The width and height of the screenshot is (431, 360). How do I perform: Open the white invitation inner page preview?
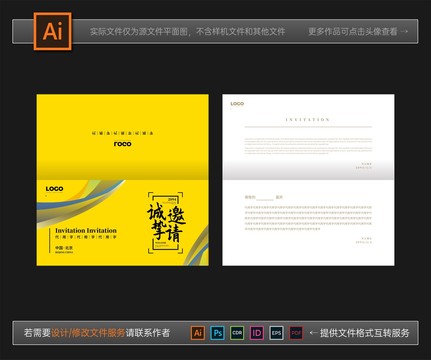[x=308, y=180]
